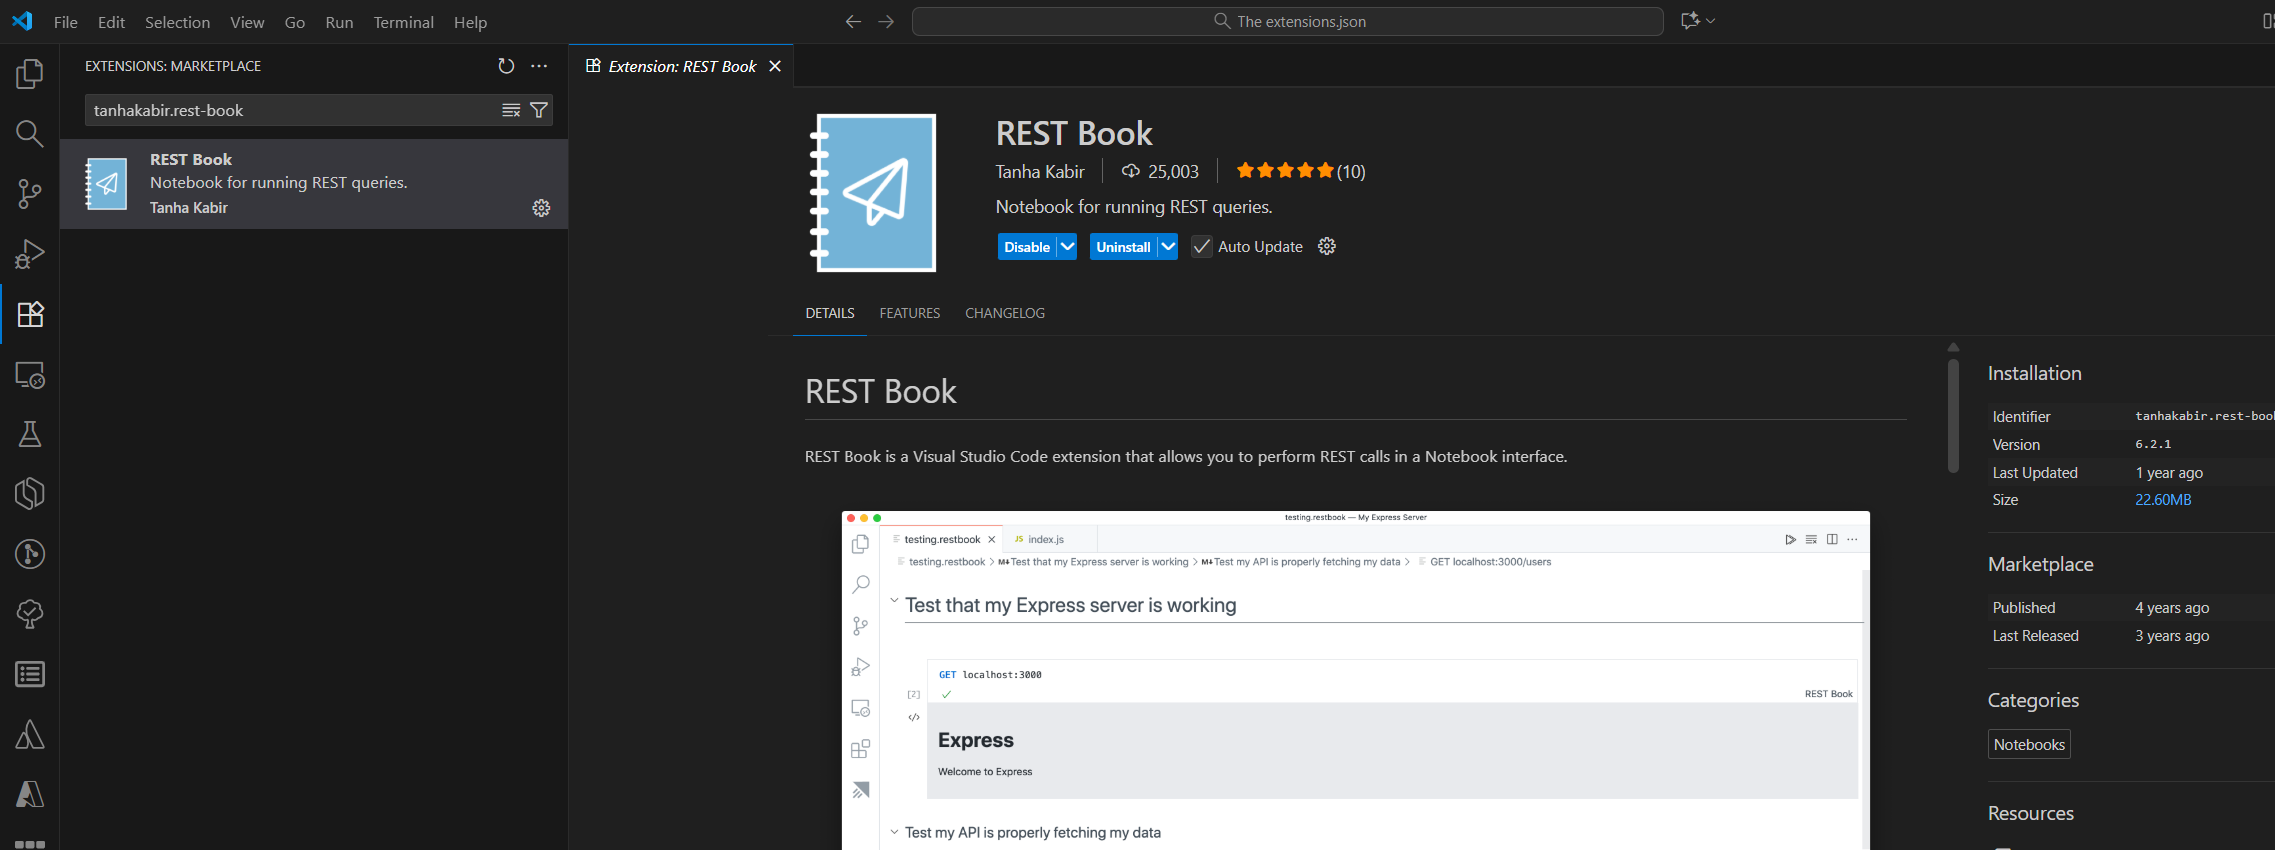Open the 22.60MB size link
2275x850 pixels.
click(x=2163, y=500)
